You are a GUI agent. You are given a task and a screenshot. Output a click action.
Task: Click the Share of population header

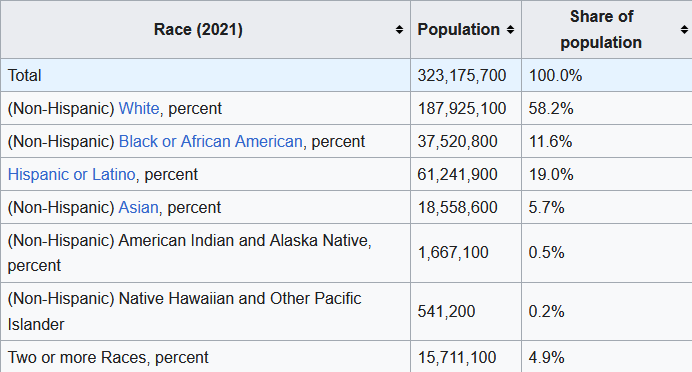click(x=601, y=30)
